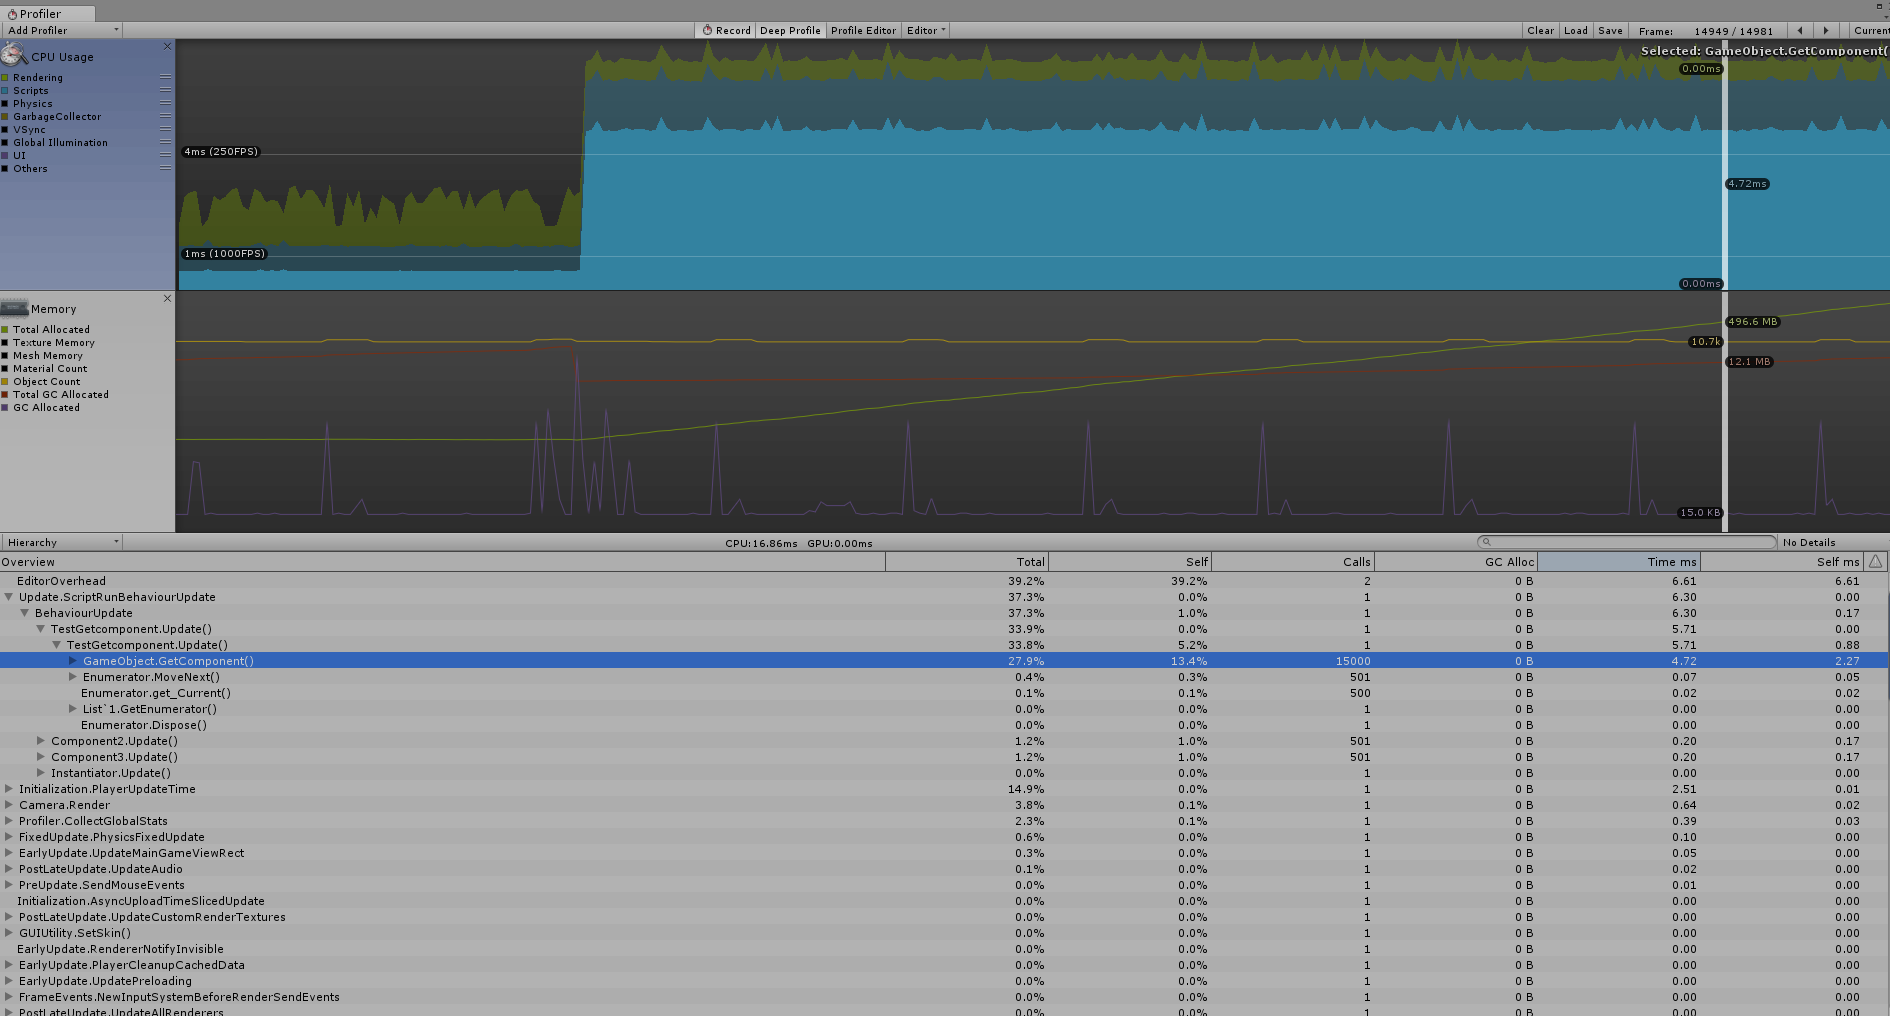Image resolution: width=1890 pixels, height=1016 pixels.
Task: Click the search magnifier icon
Action: 1487,542
